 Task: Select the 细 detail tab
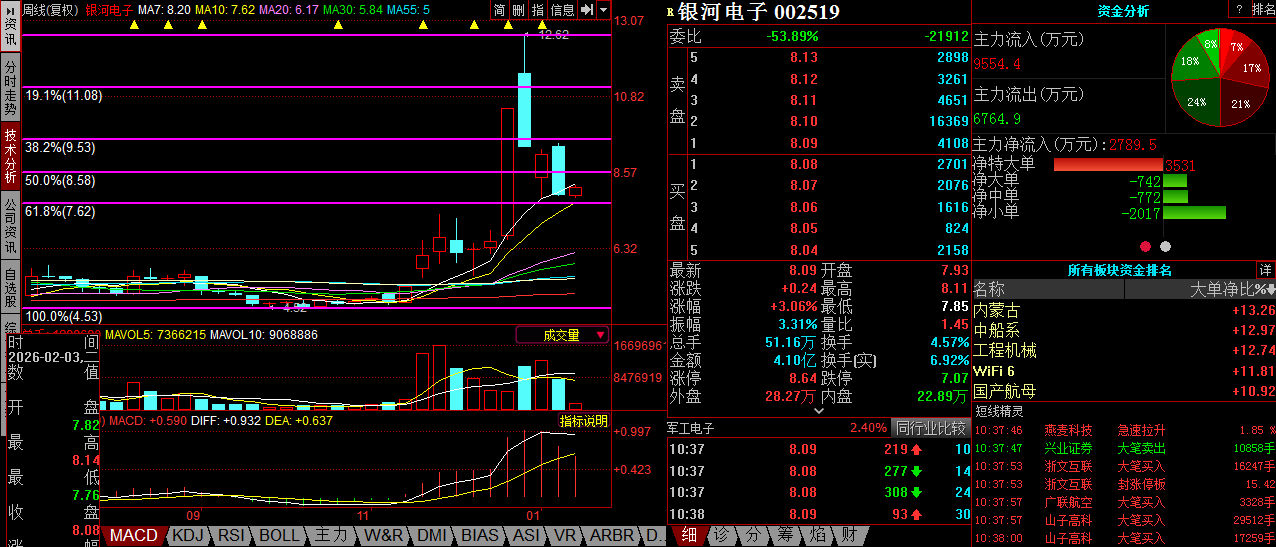pos(688,535)
